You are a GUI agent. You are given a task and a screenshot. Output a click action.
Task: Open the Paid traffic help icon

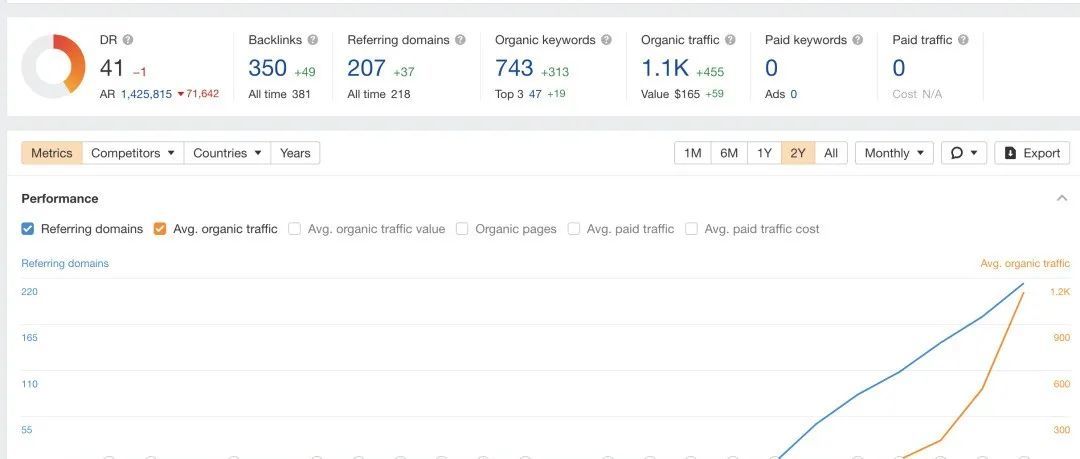click(x=963, y=40)
